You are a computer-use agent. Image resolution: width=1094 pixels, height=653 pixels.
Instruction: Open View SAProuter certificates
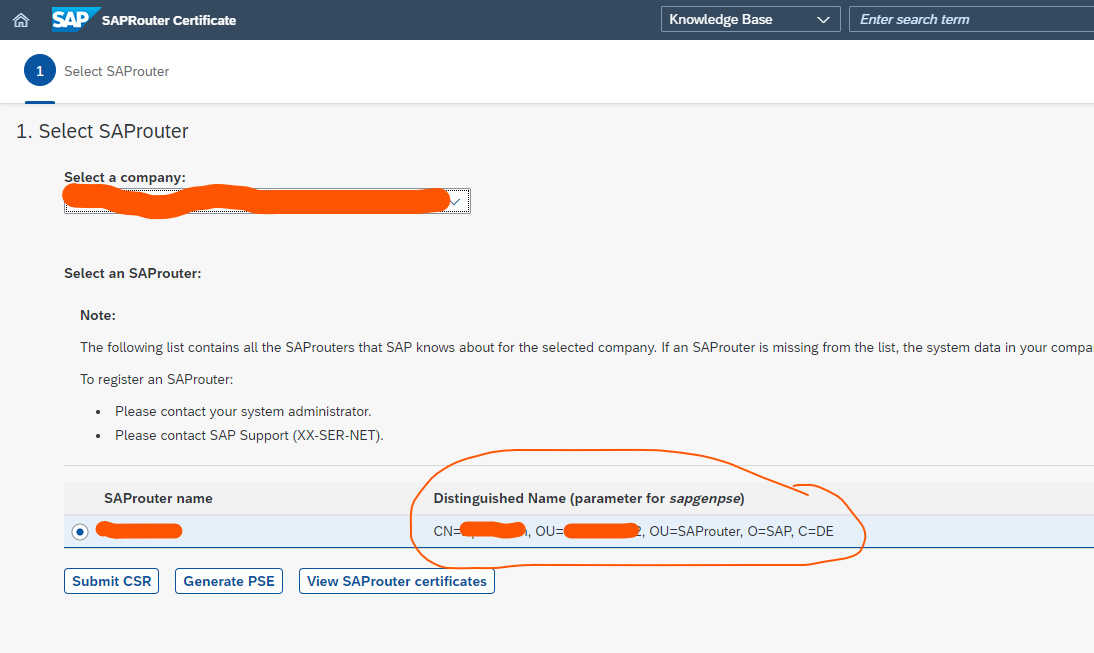(x=397, y=581)
